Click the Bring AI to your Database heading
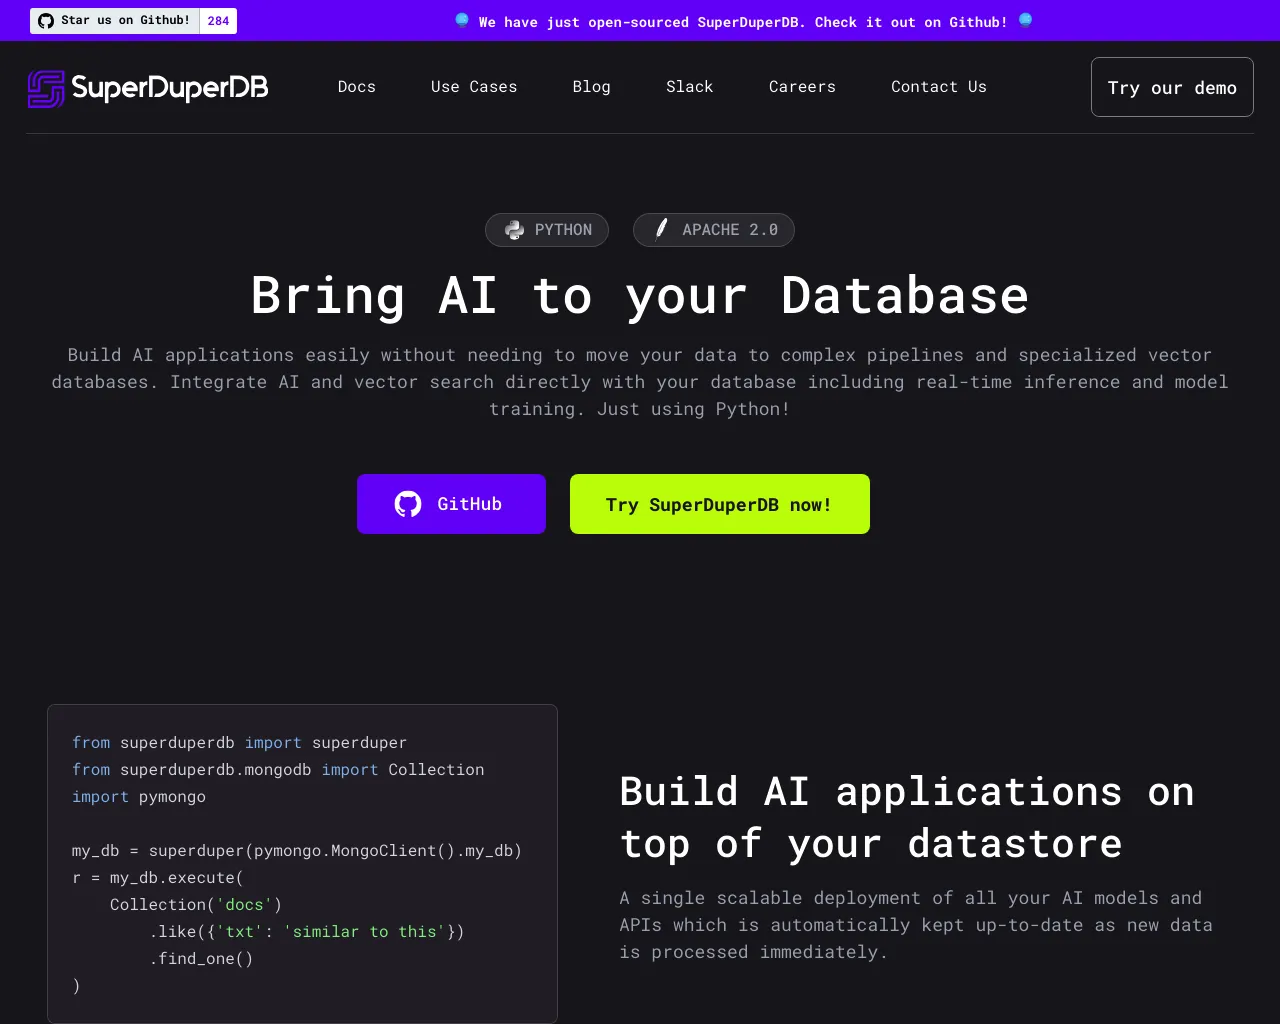 640,296
